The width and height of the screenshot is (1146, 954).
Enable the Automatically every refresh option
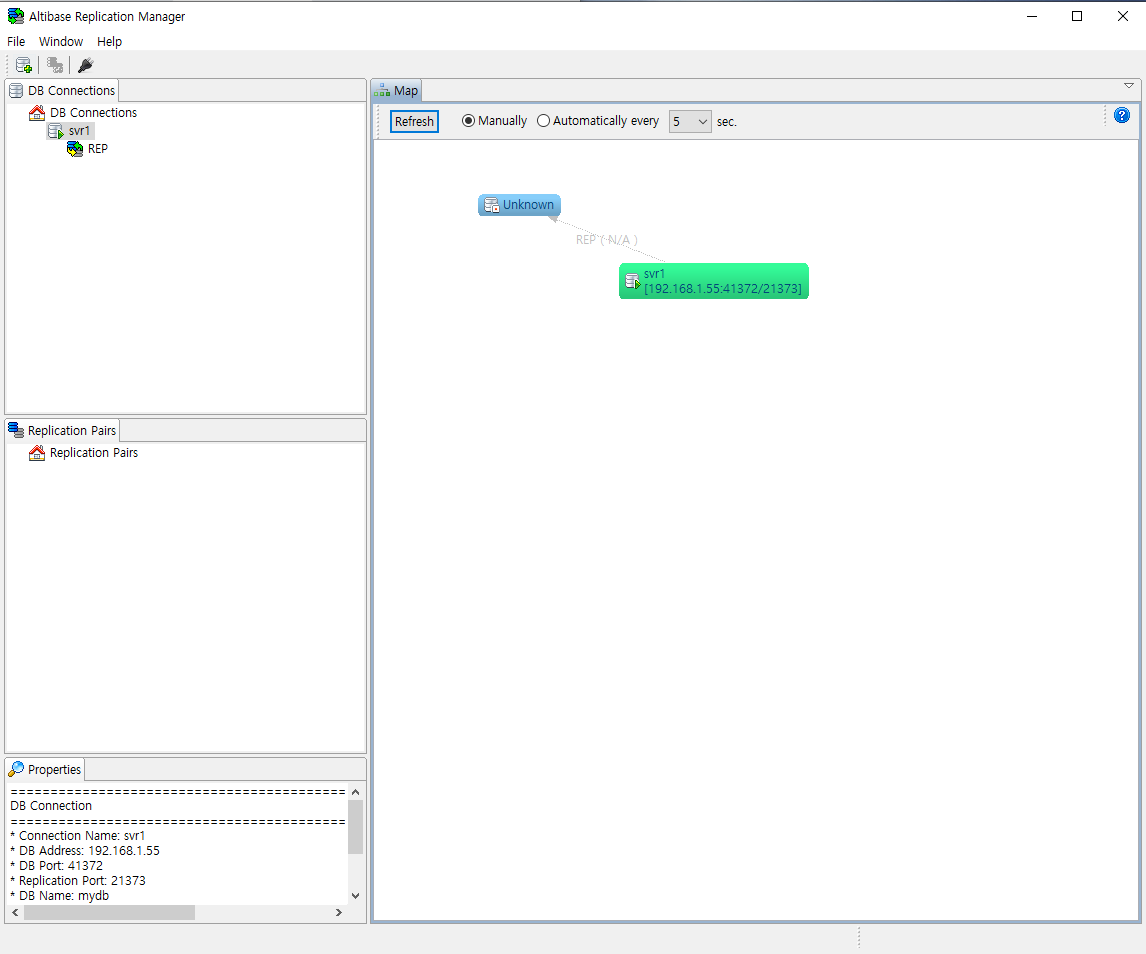544,121
